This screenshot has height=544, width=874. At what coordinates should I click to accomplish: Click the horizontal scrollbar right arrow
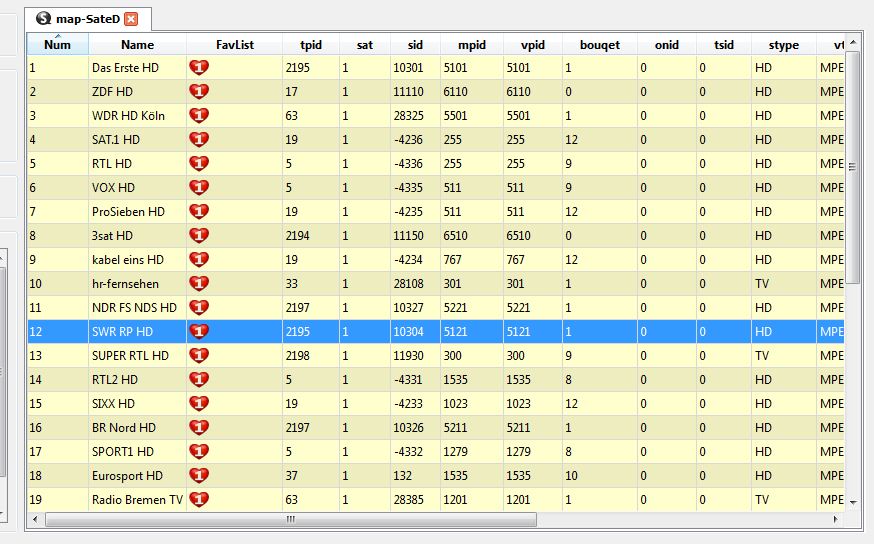coord(836,519)
